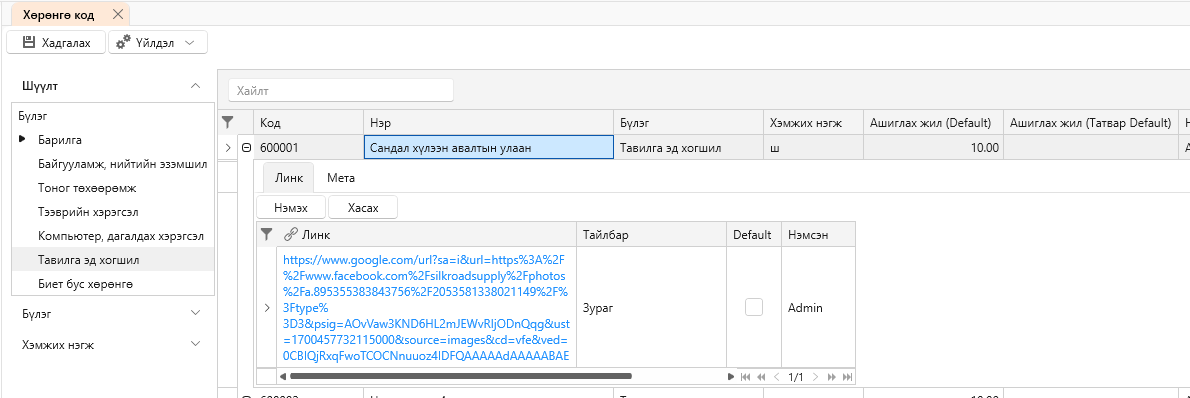Click the link grid filter funnel icon
The height and width of the screenshot is (398, 1190).
point(266,235)
